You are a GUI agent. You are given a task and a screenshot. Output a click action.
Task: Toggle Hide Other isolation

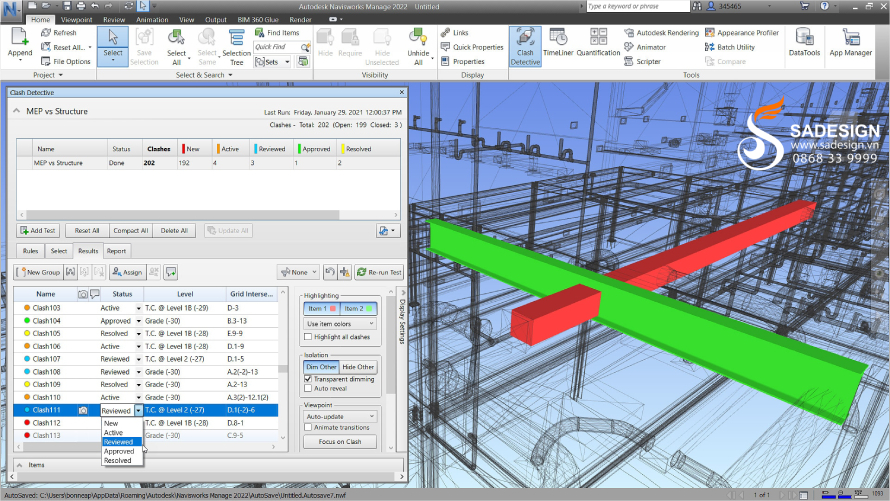click(x=358, y=367)
